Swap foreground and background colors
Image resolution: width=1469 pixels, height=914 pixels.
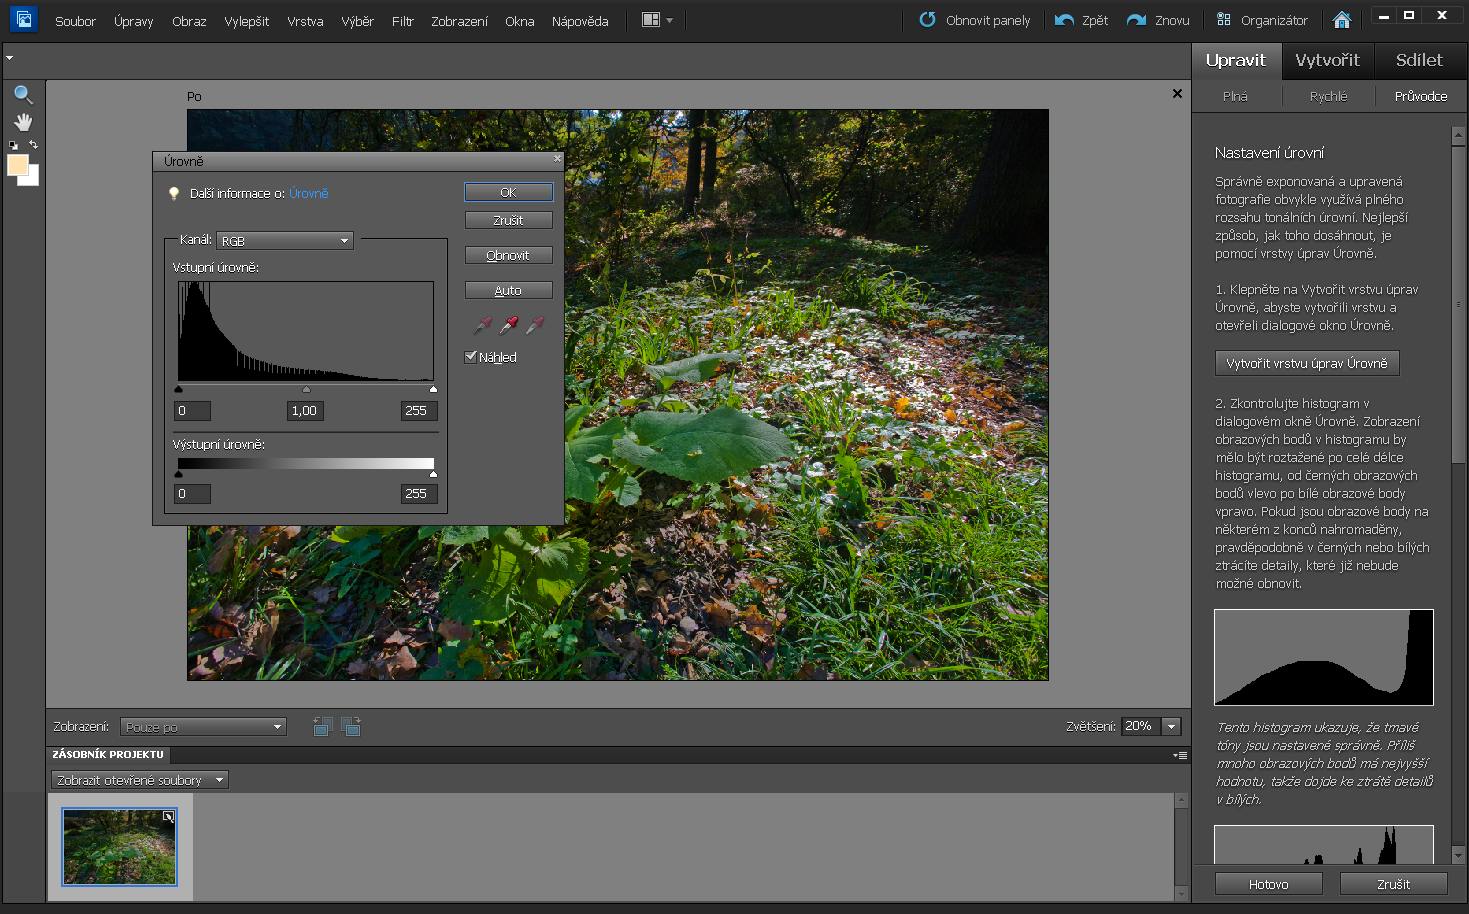tap(33, 145)
